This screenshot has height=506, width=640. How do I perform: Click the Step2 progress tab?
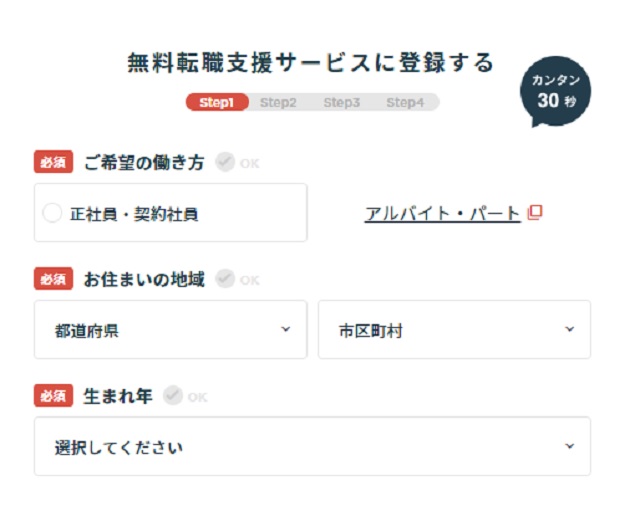point(278,102)
